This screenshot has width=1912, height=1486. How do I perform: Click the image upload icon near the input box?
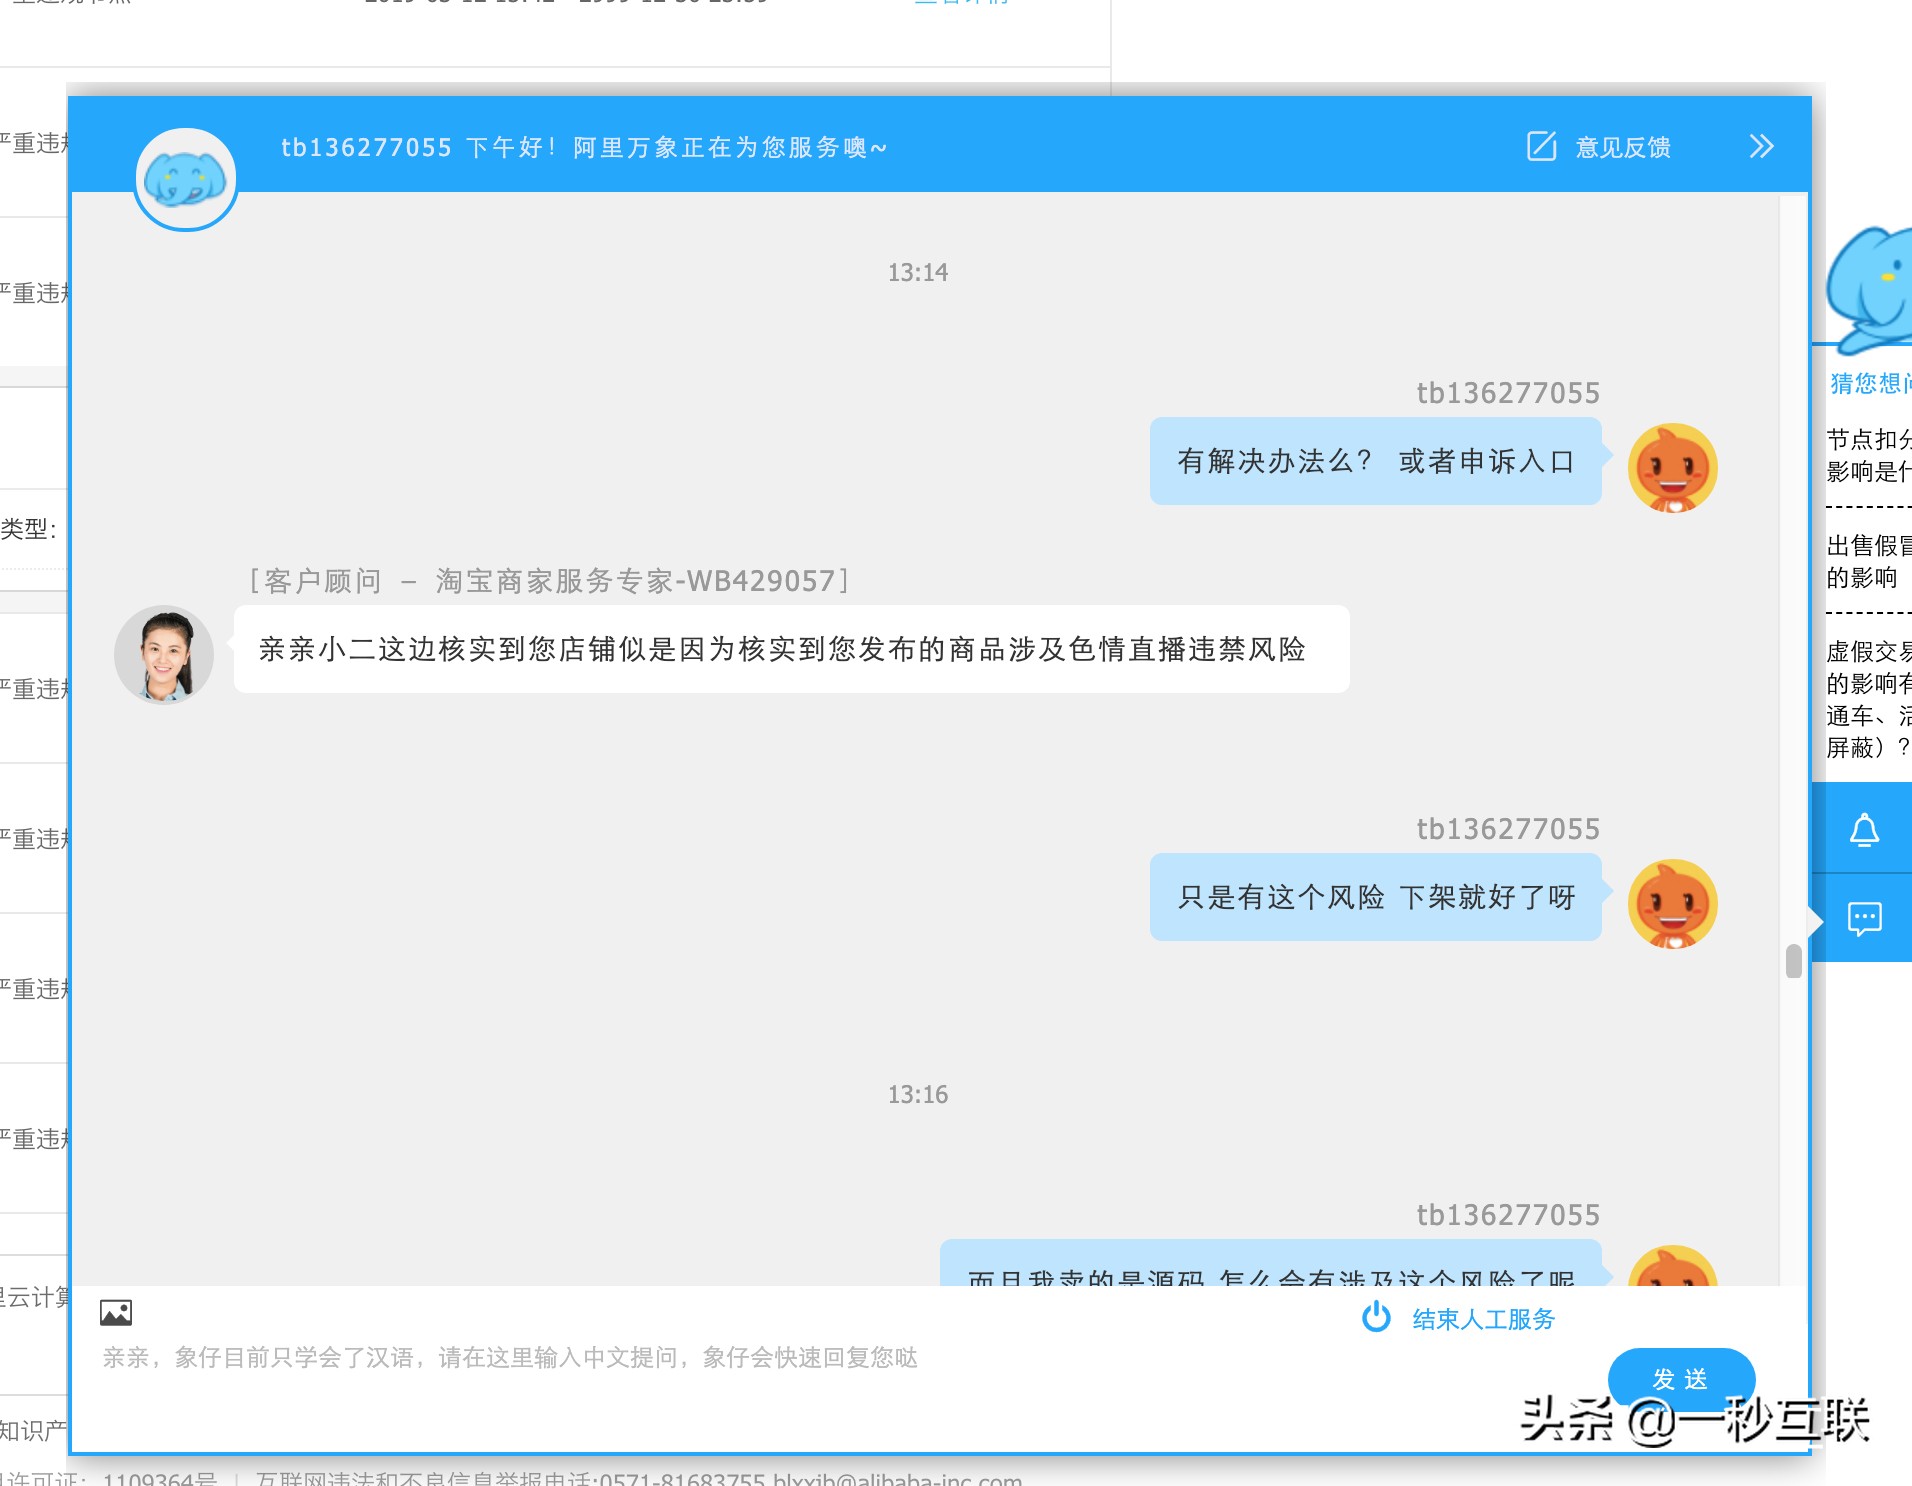click(117, 1311)
